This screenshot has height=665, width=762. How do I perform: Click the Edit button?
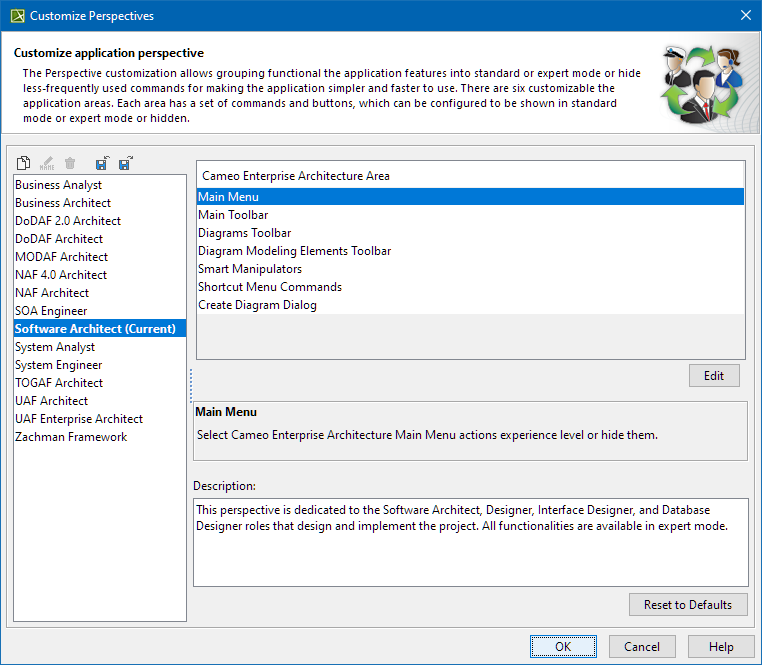714,375
